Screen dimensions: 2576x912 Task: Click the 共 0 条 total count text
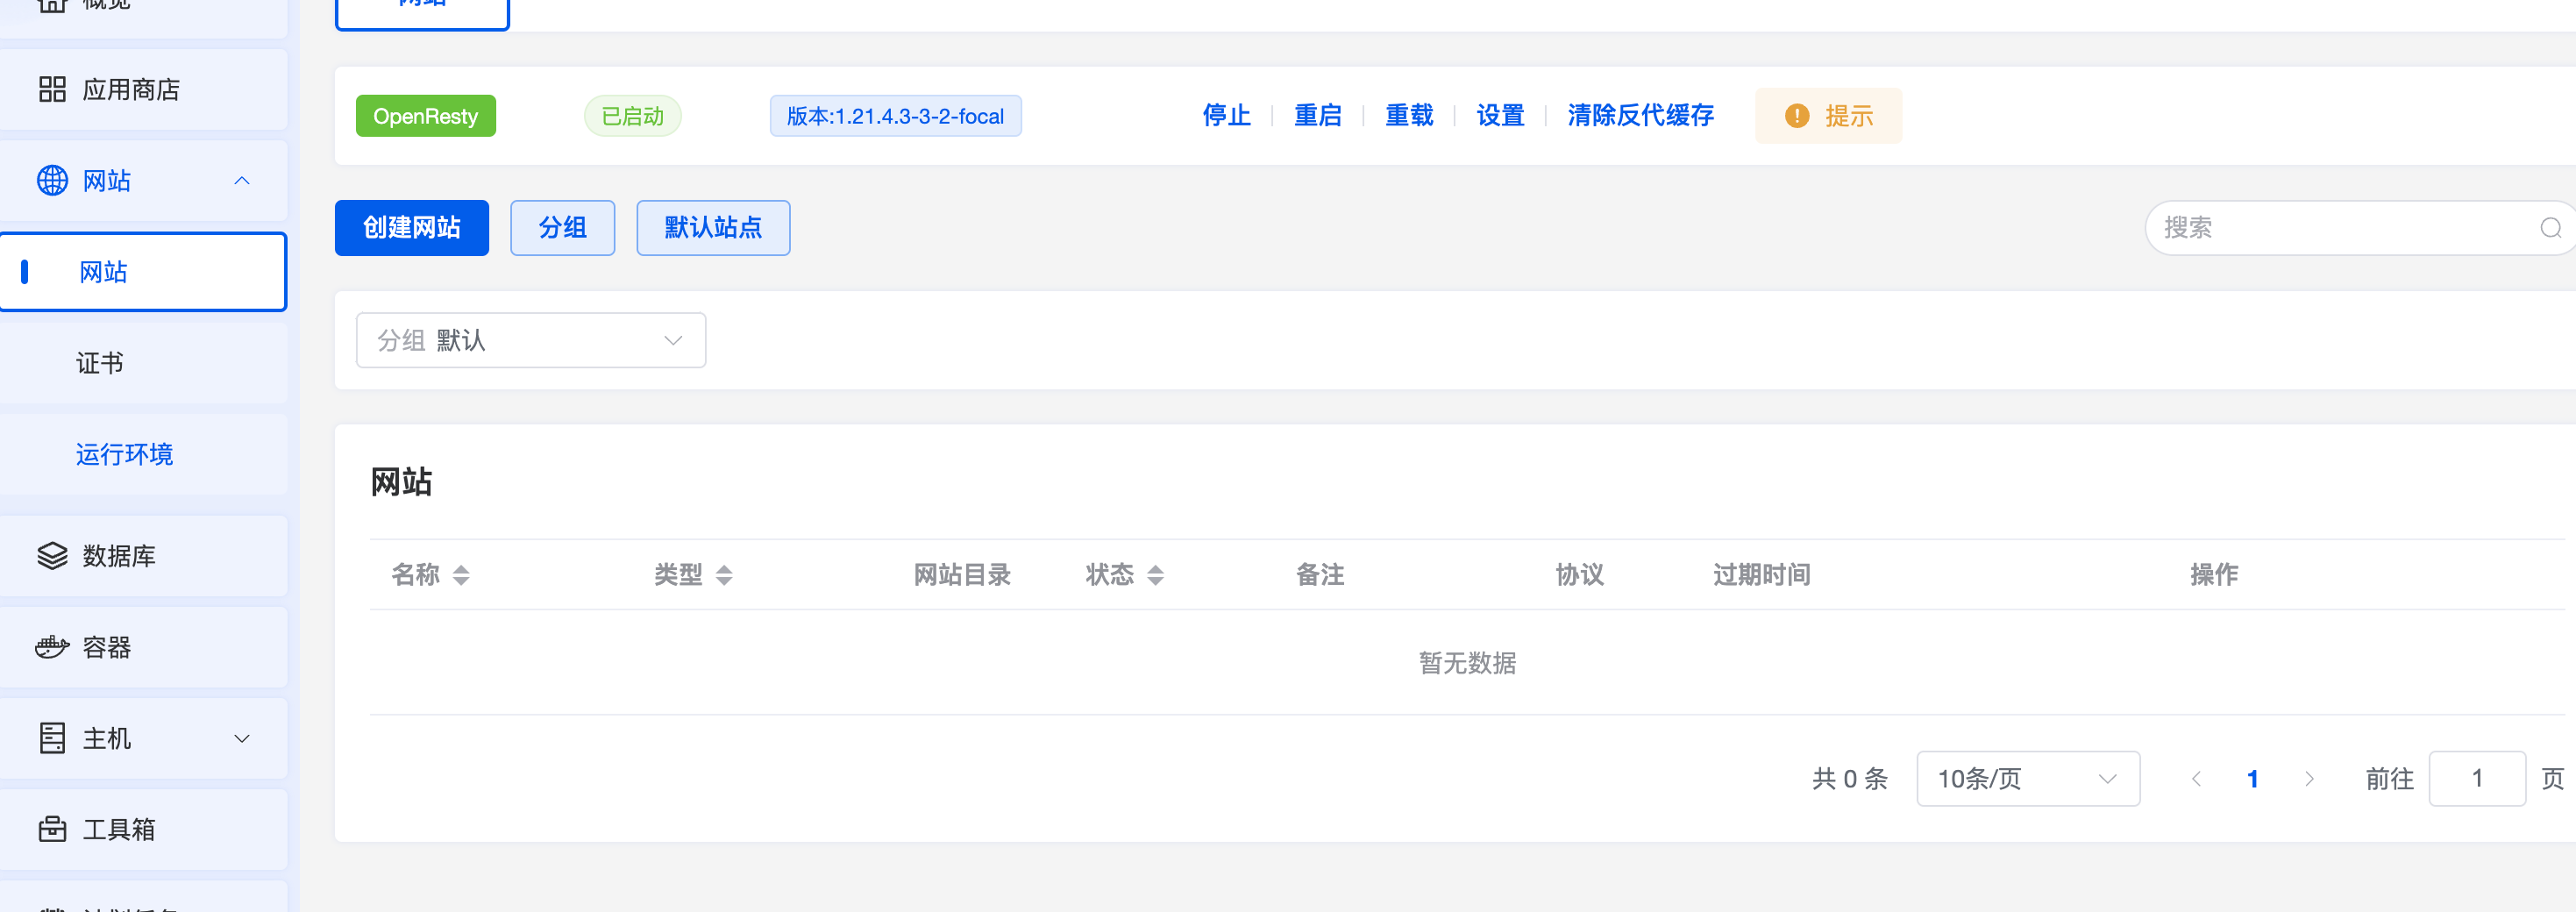click(x=1850, y=779)
